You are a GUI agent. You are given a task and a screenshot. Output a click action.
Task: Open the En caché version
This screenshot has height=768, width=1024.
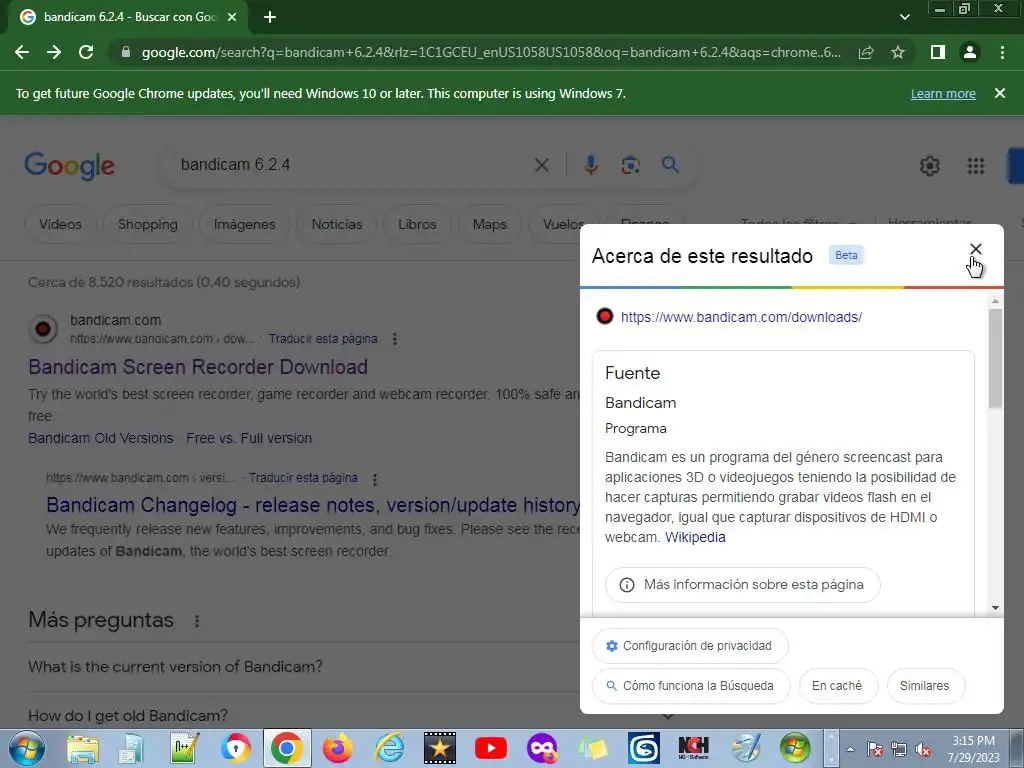[x=838, y=686]
